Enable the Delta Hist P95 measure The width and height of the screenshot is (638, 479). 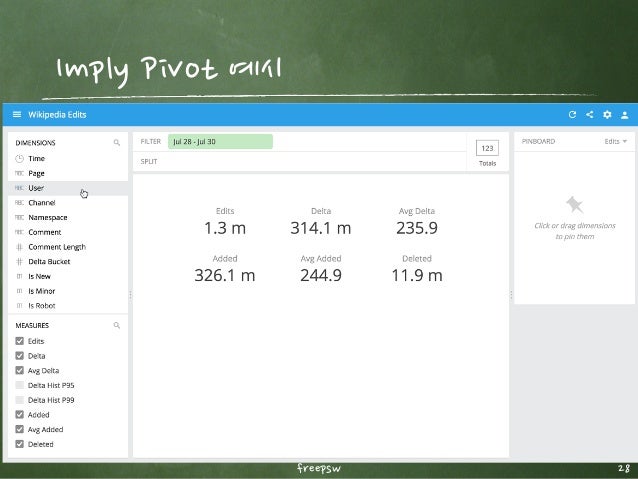(19, 385)
